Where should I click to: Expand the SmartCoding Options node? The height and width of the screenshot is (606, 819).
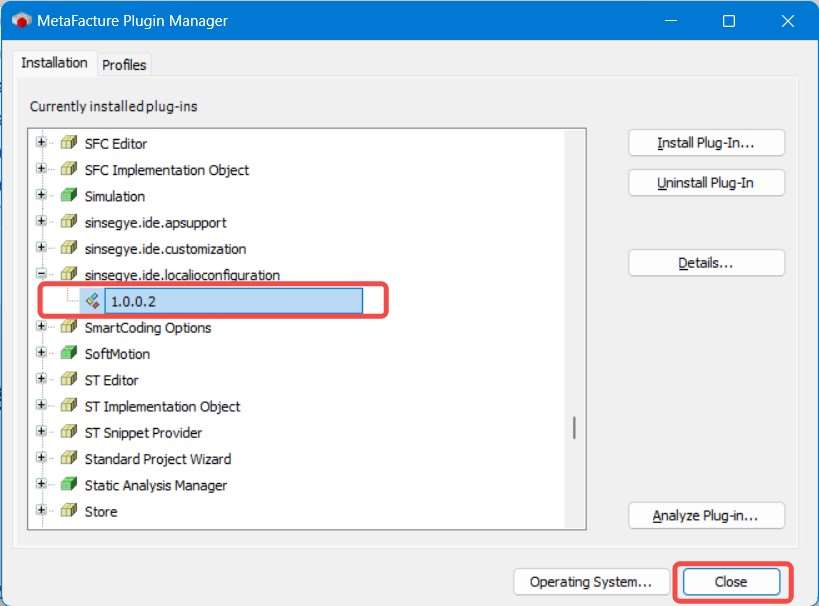pos(41,327)
